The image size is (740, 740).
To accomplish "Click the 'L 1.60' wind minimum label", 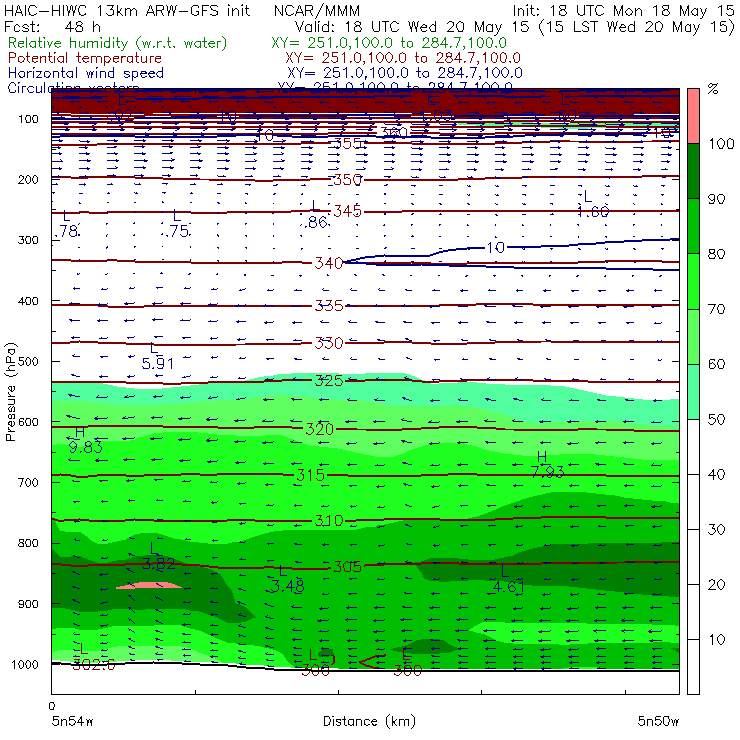I will click(593, 204).
